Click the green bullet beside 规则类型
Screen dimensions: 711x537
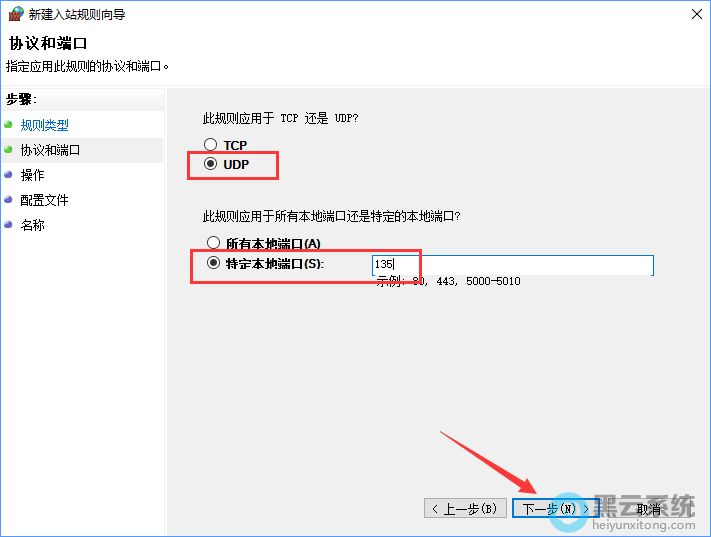(x=9, y=125)
